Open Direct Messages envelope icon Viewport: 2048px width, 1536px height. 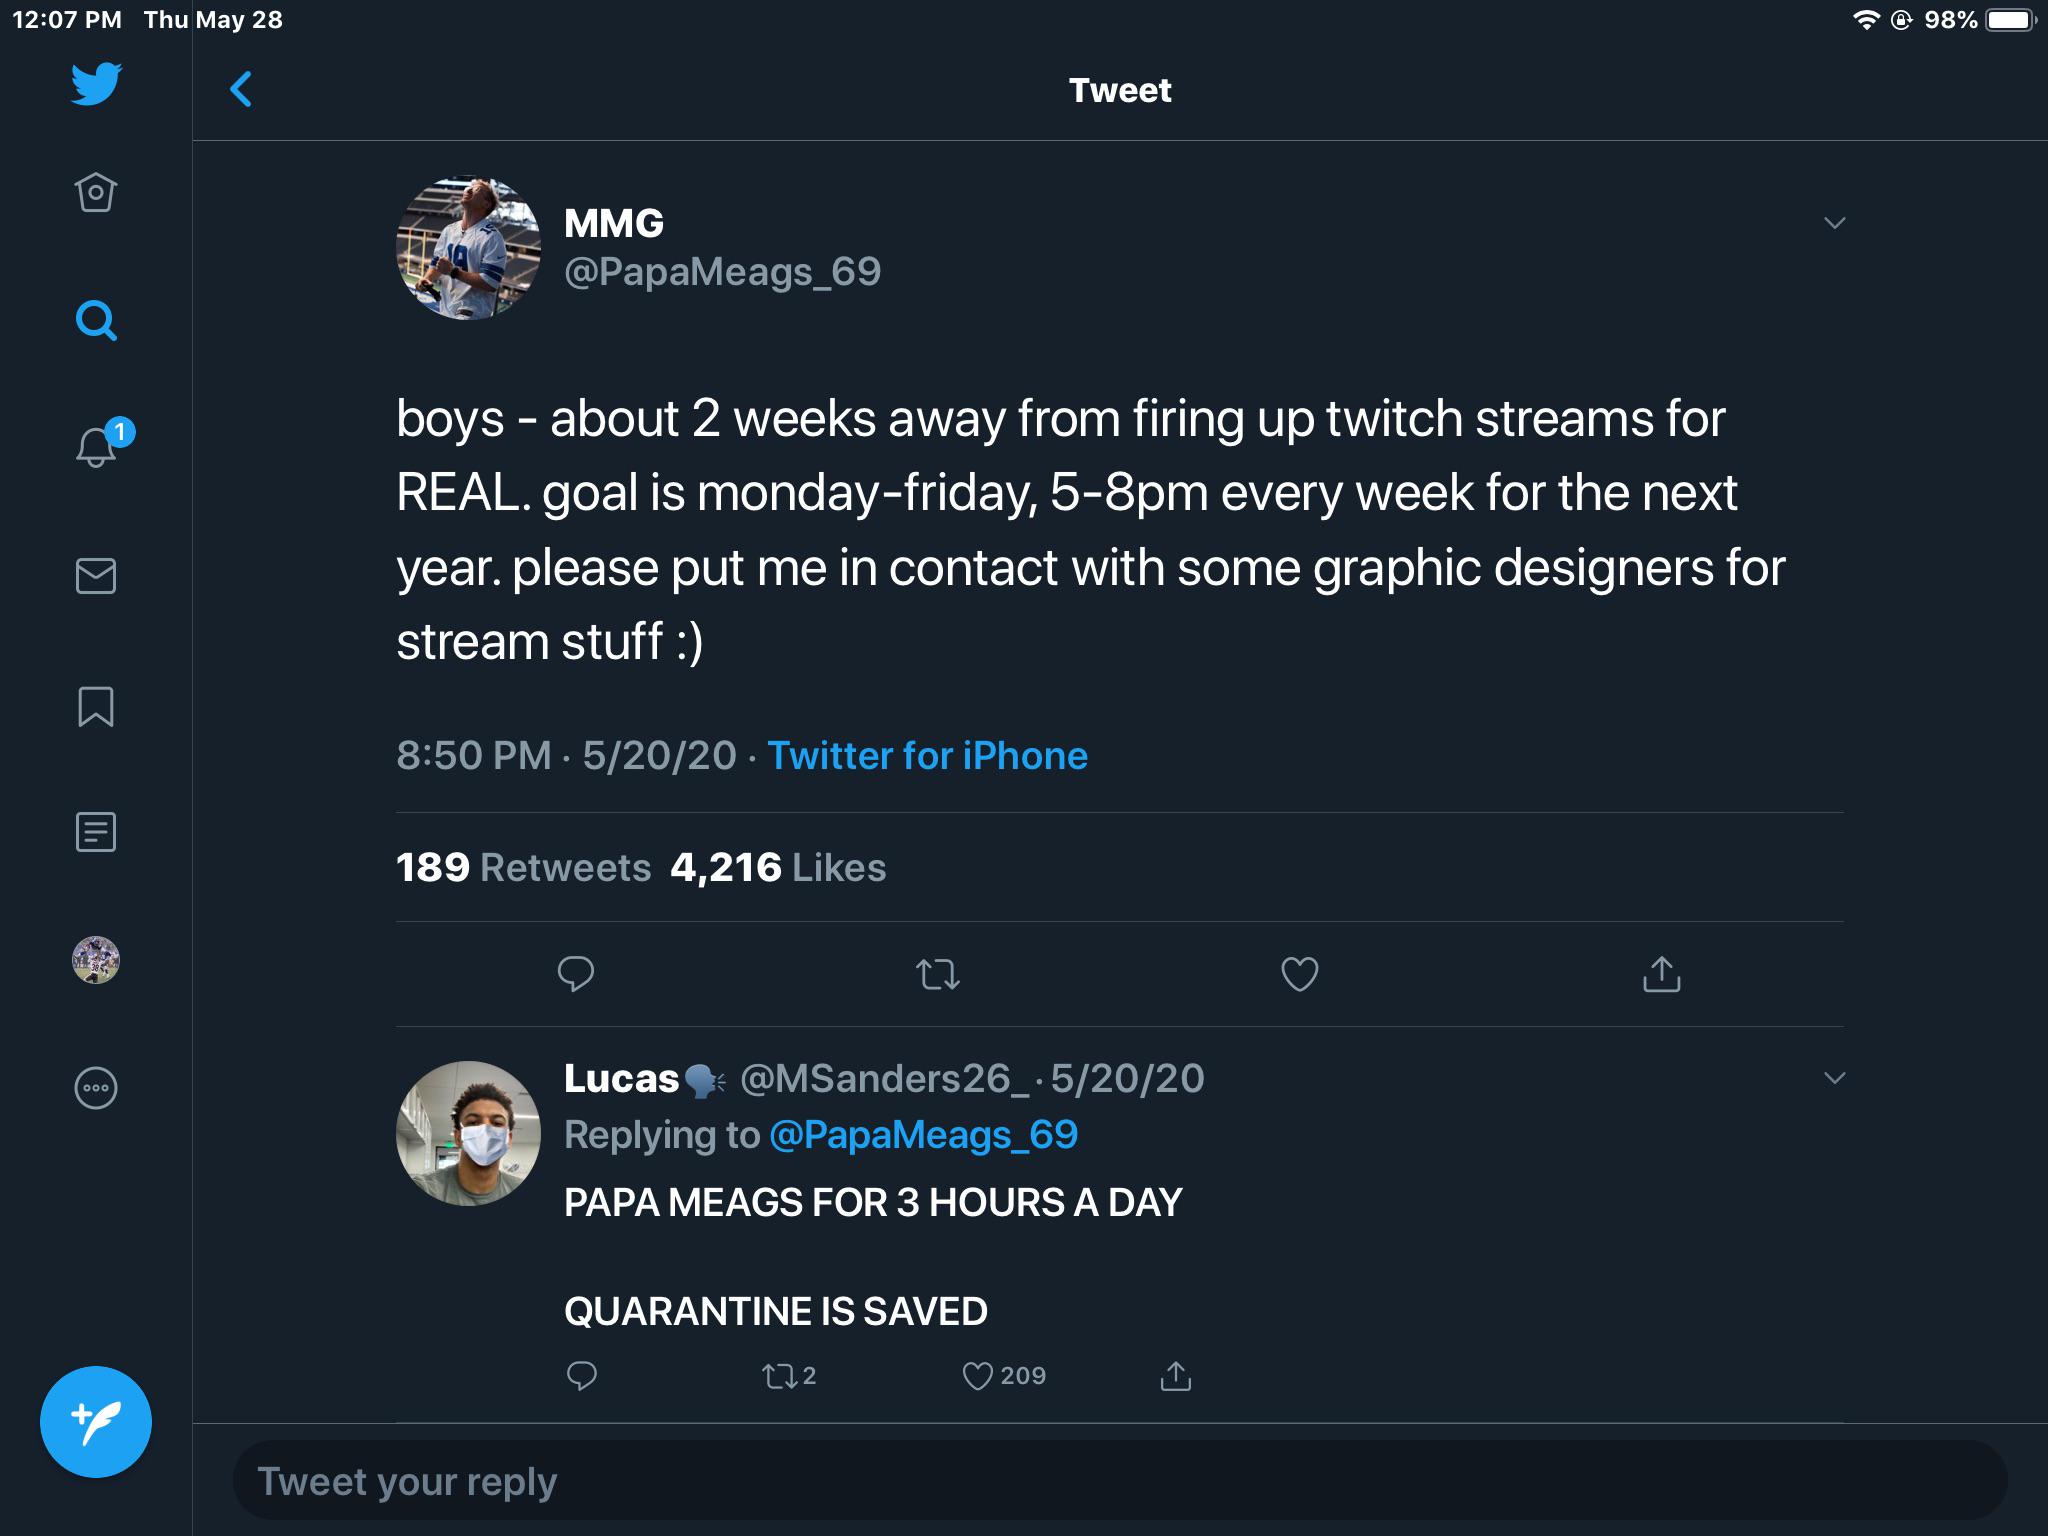(96, 576)
